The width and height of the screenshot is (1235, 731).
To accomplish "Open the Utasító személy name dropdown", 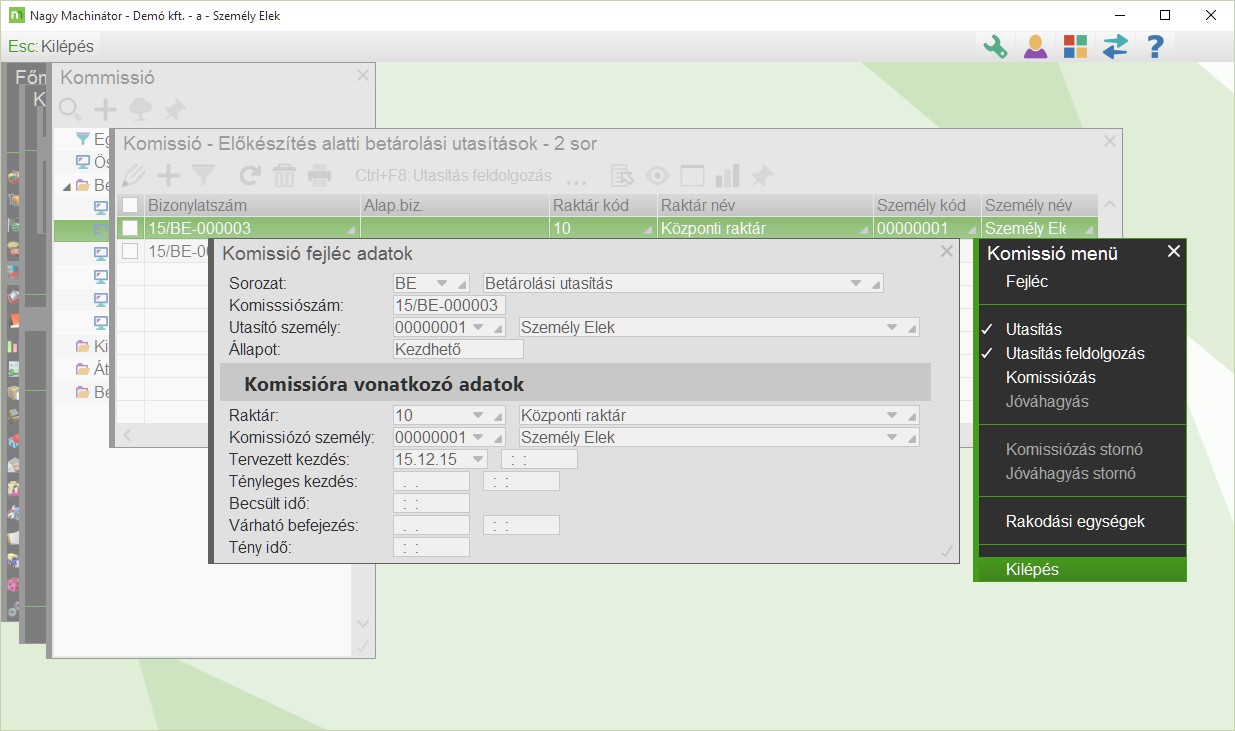I will [x=892, y=327].
